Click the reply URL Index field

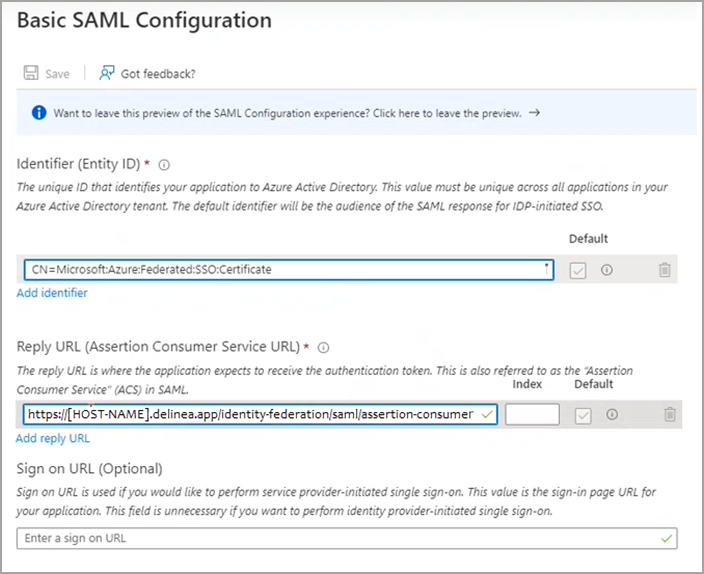point(531,415)
